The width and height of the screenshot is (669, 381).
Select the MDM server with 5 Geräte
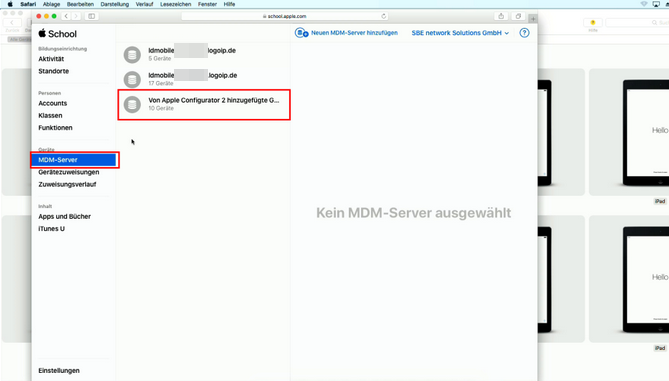(204, 54)
